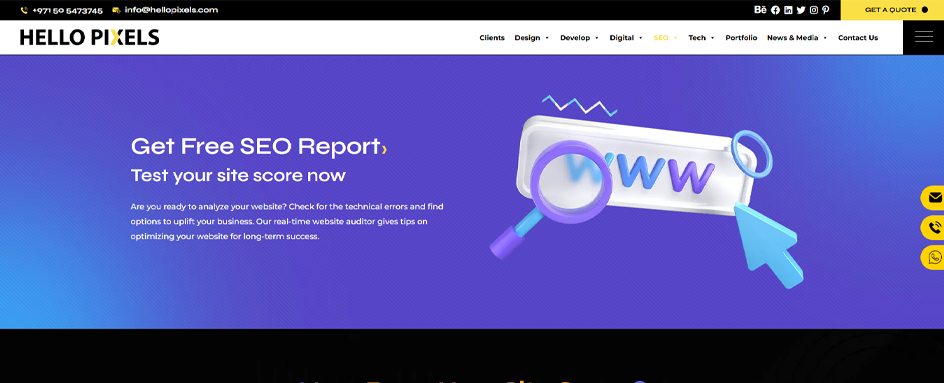Expand the Tech dropdown menu
This screenshot has height=383, width=944.
[x=701, y=37]
